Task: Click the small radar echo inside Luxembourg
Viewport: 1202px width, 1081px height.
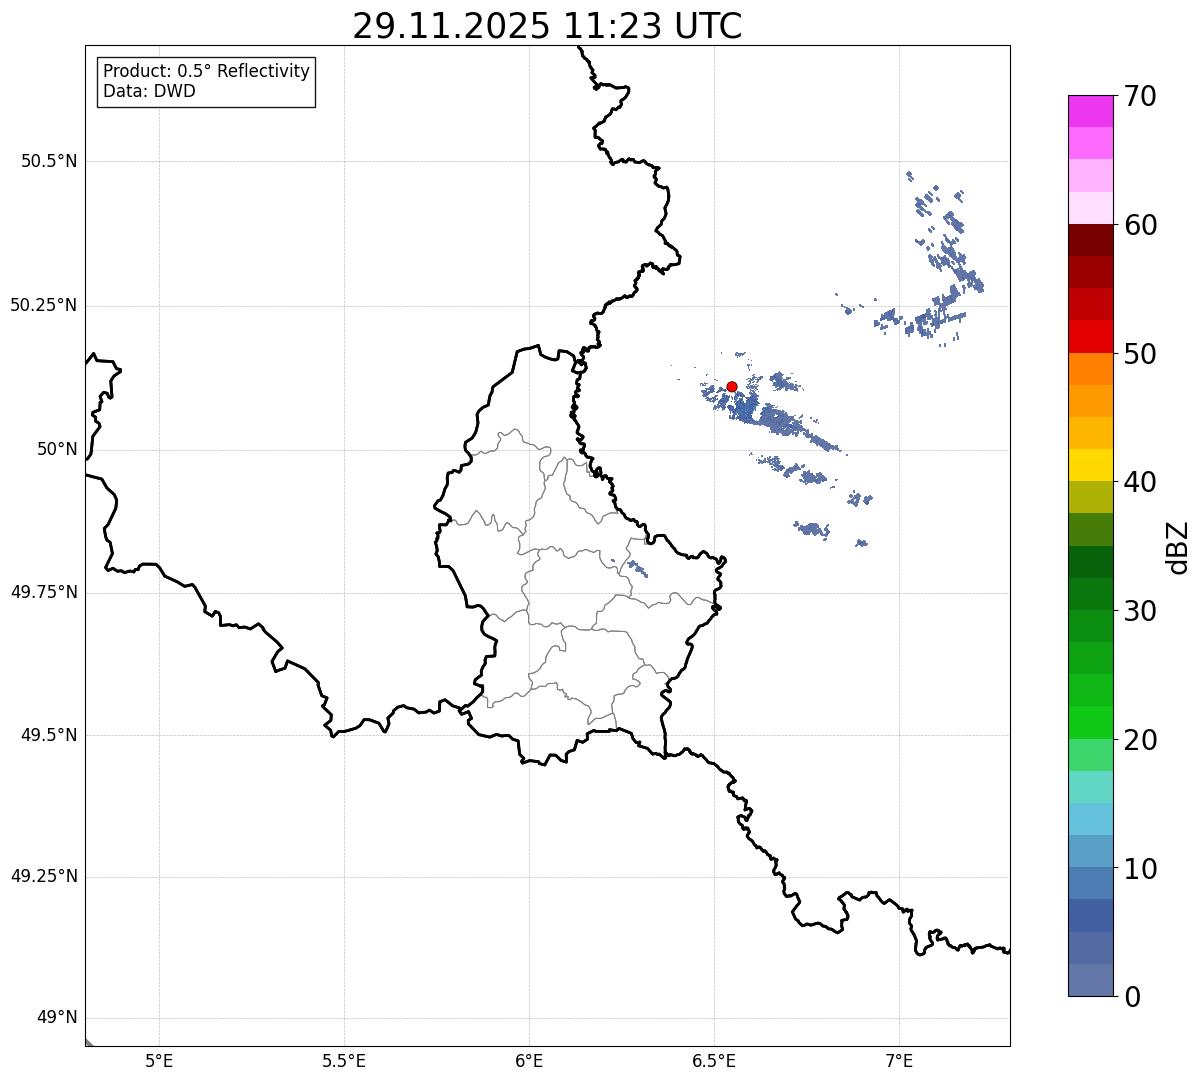Action: pos(638,570)
